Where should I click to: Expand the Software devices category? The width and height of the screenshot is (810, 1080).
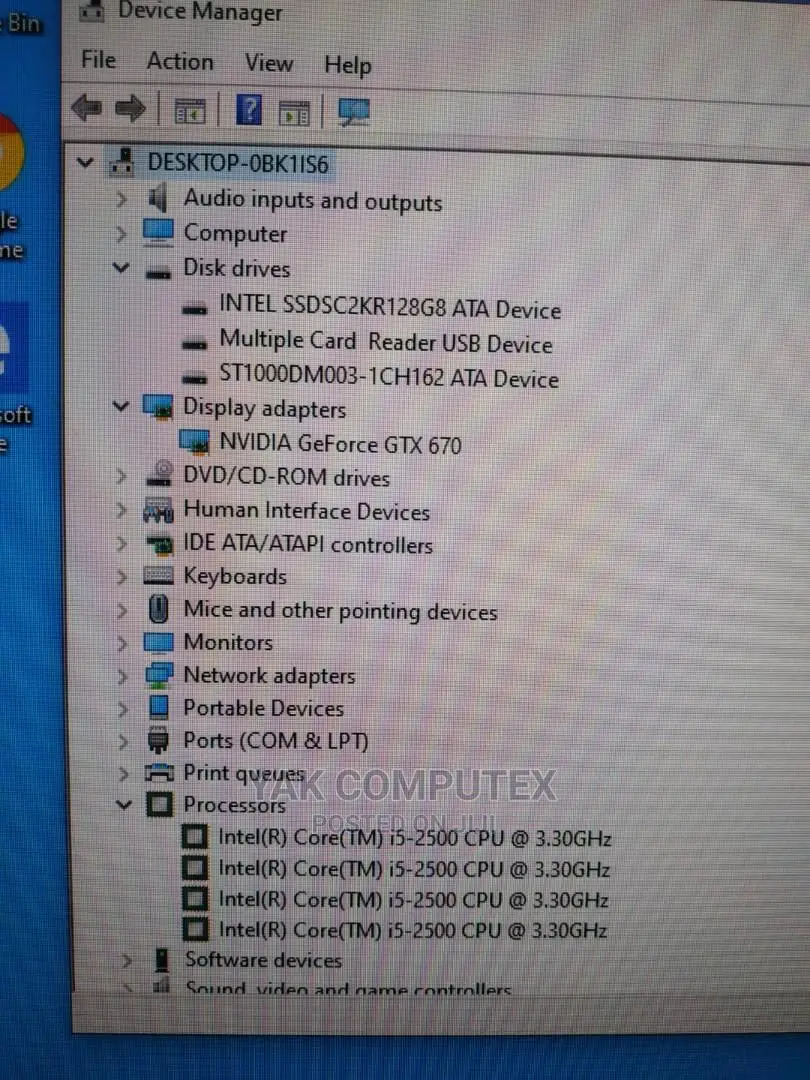[127, 960]
